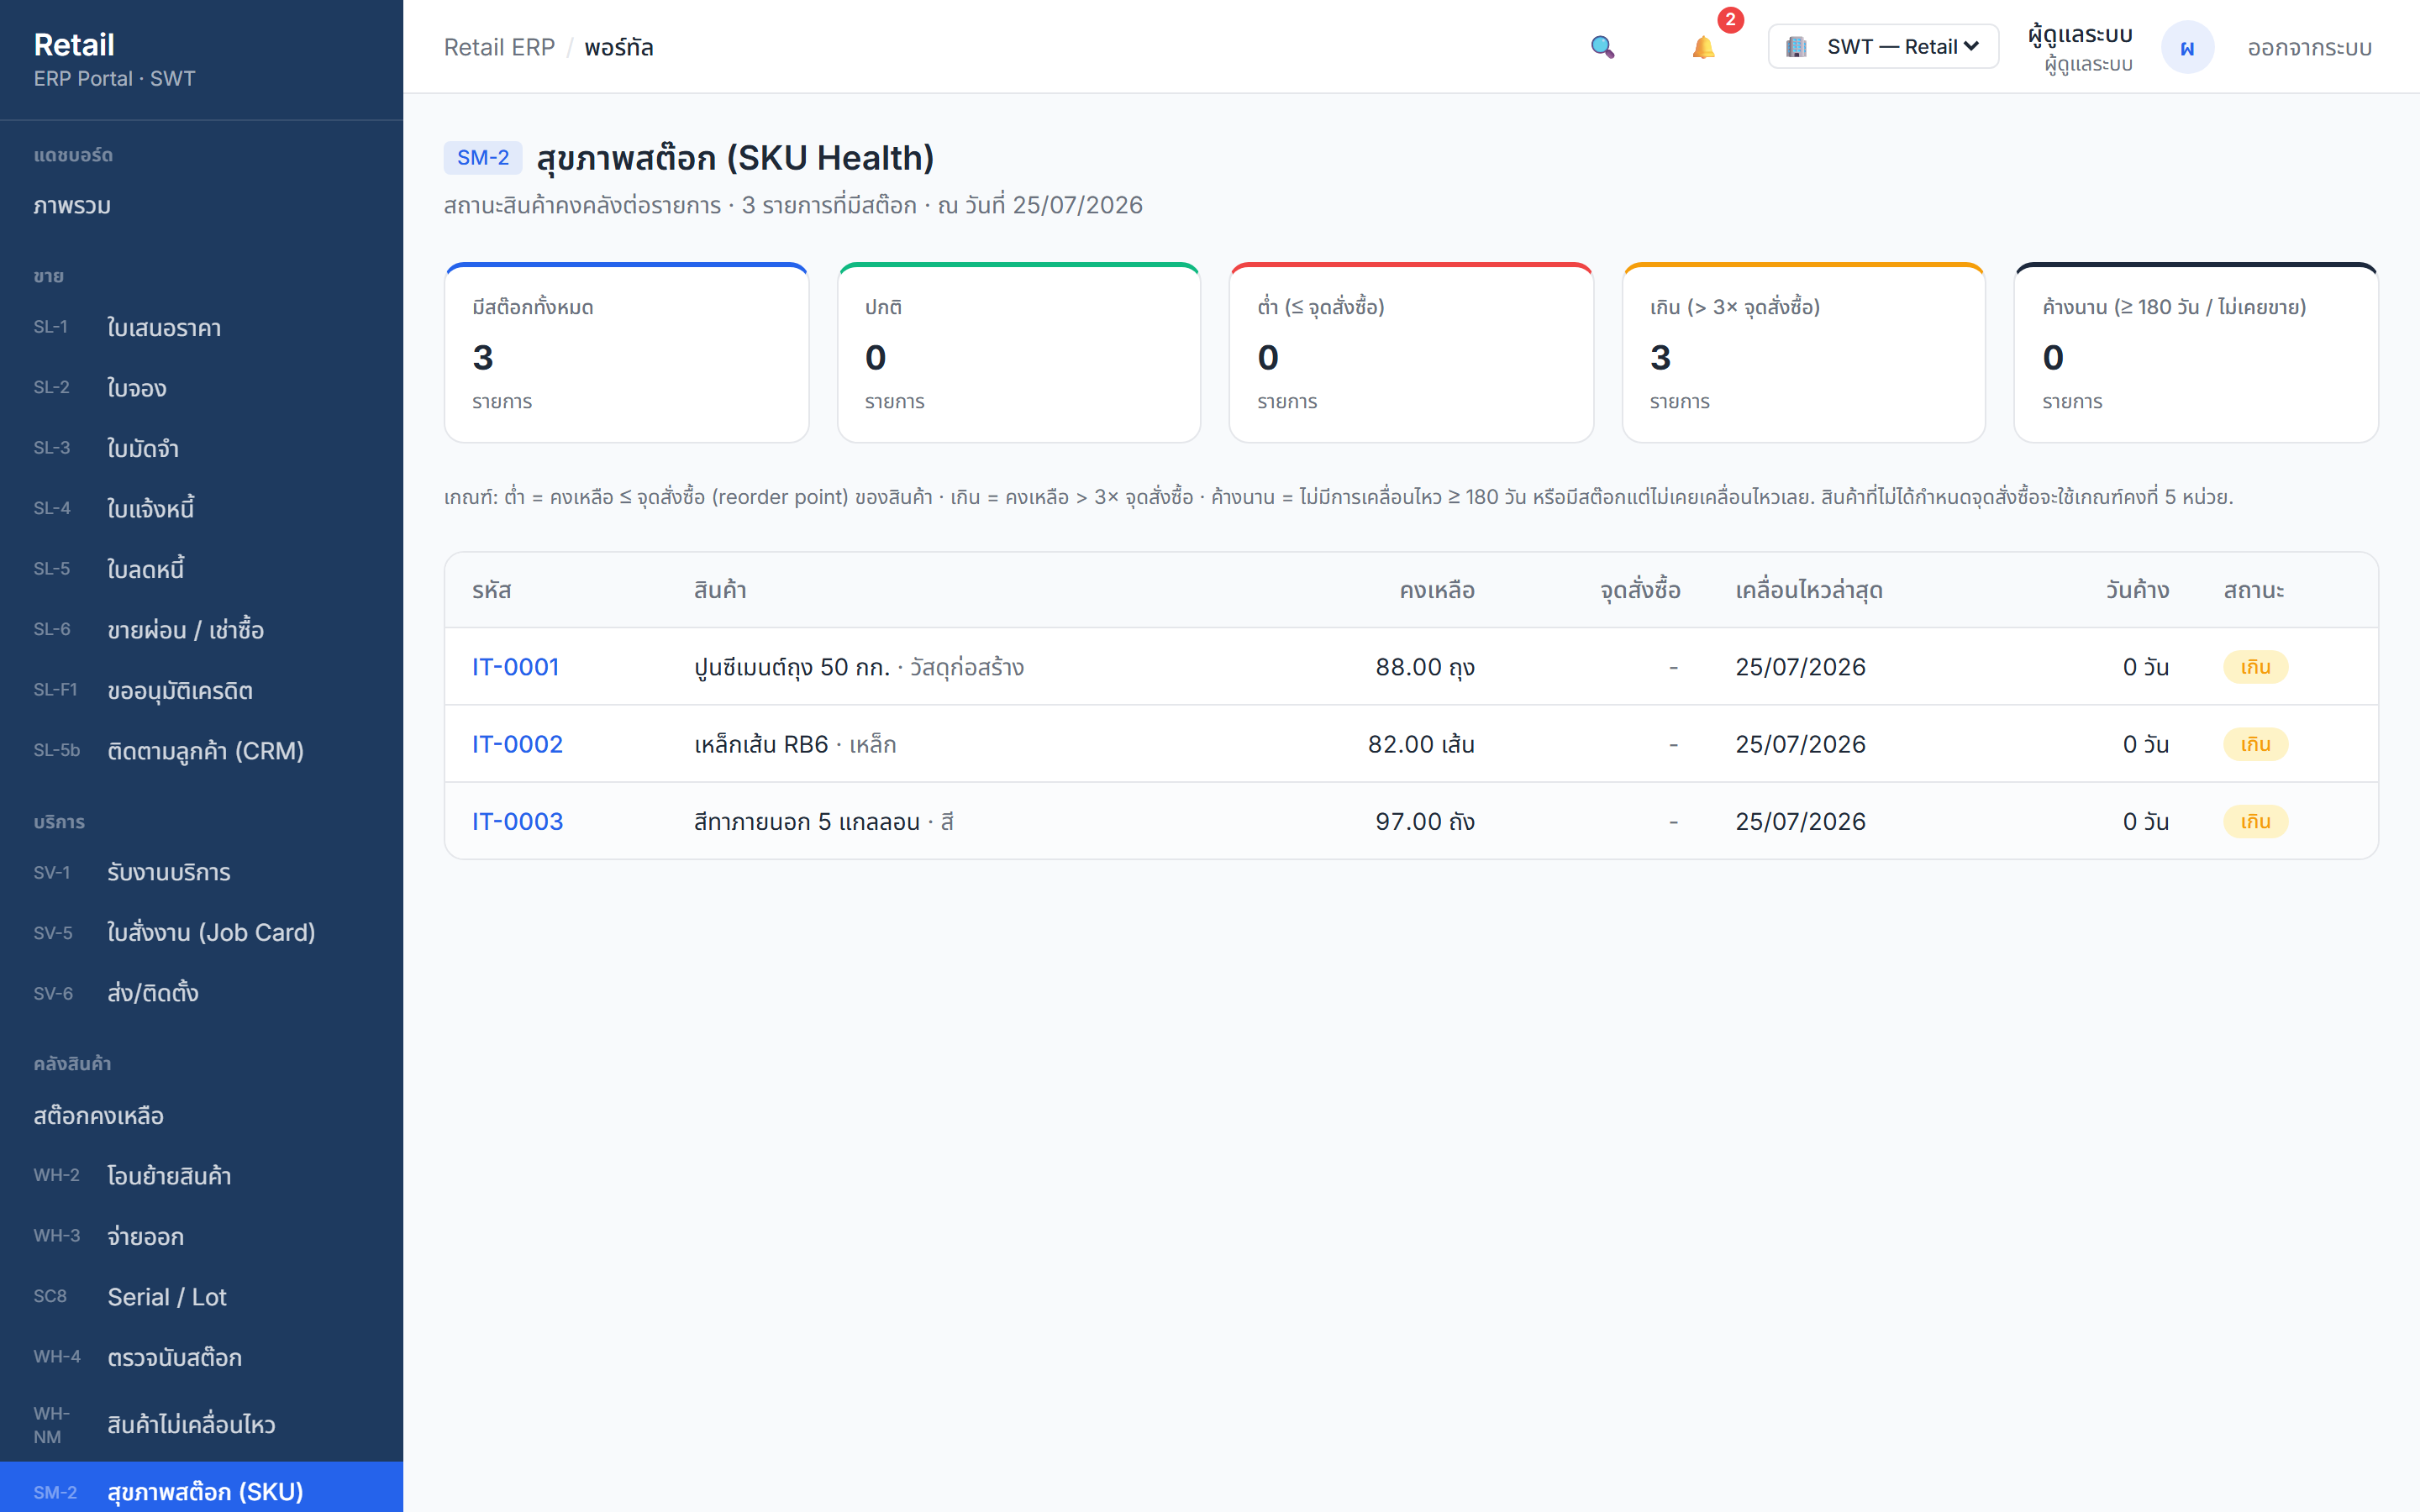The width and height of the screenshot is (2420, 1512).
Task: Click เกิน status badge of IT-0001
Action: [x=2255, y=667]
